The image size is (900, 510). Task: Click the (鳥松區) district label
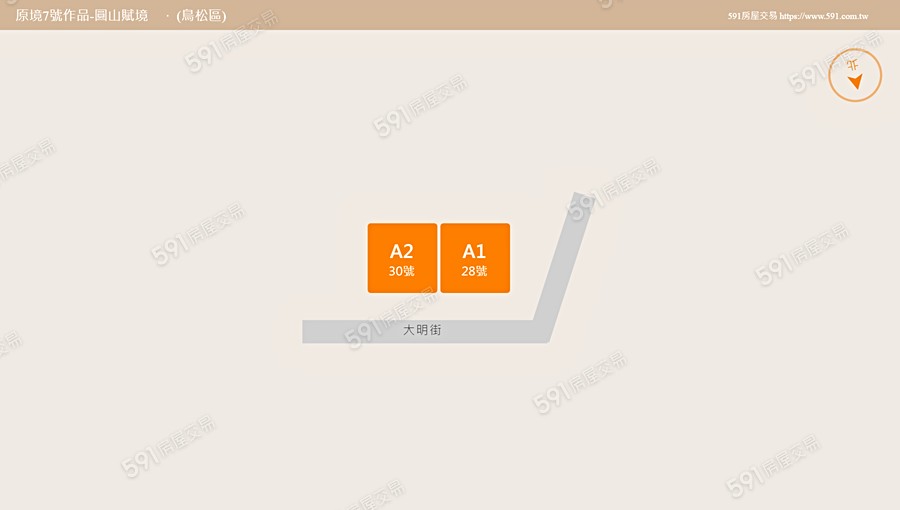pos(201,15)
